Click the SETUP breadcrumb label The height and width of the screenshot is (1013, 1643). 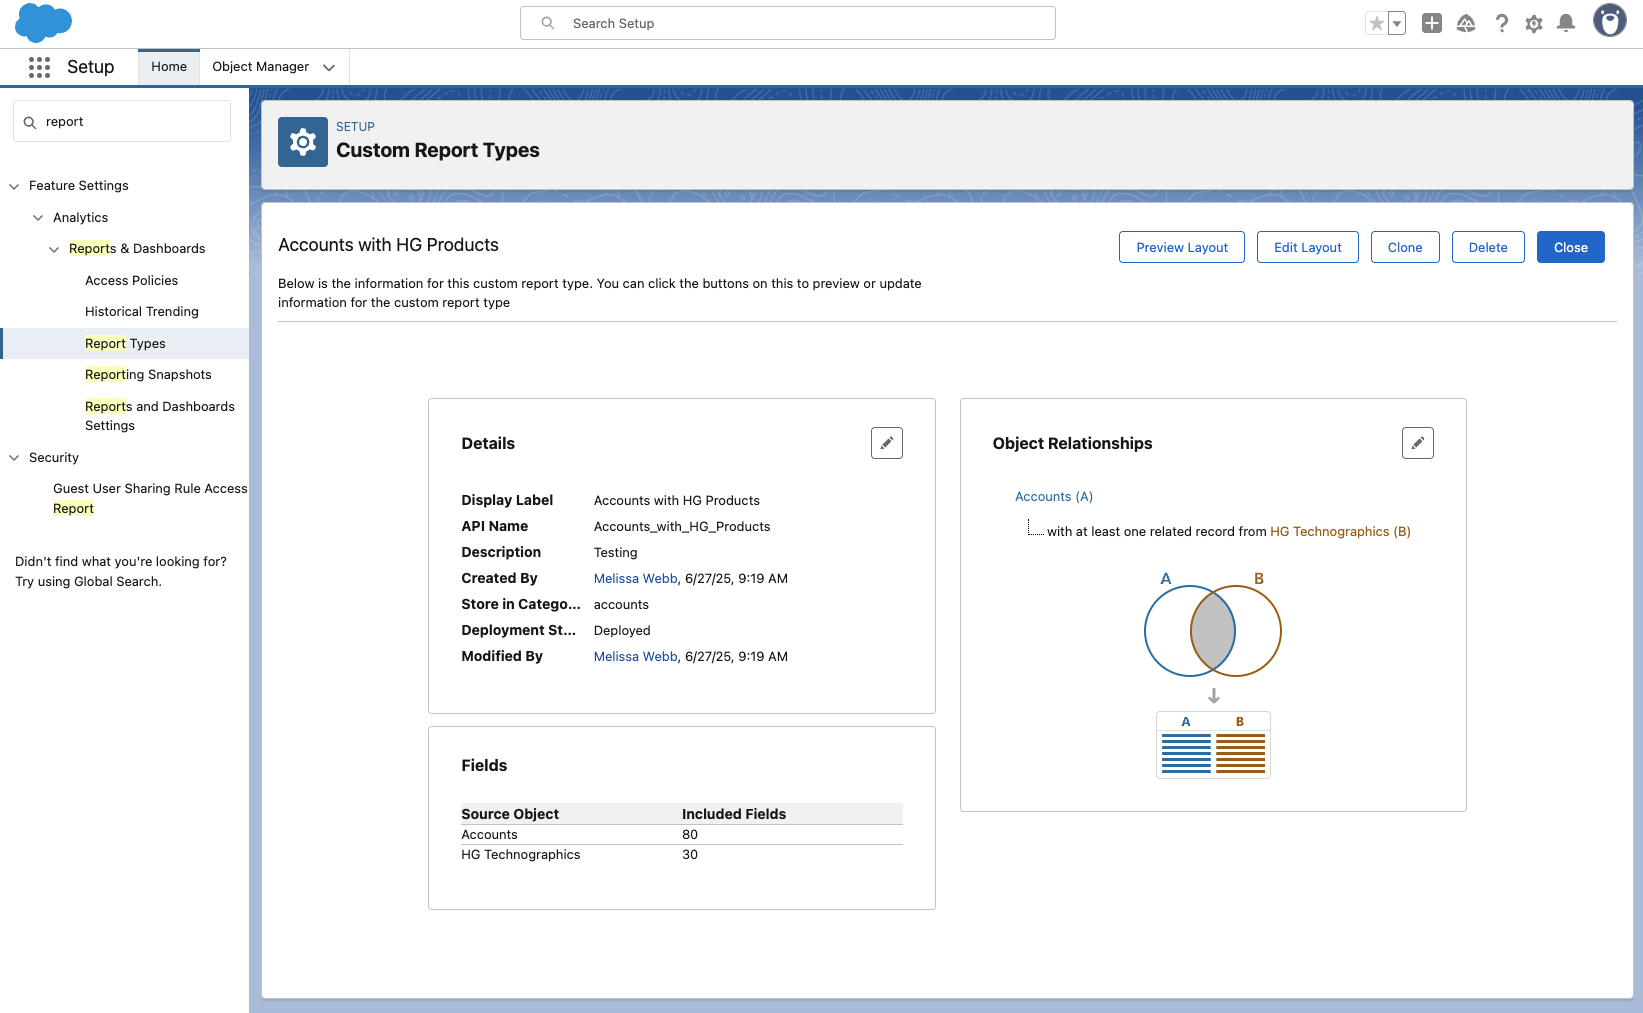point(355,127)
